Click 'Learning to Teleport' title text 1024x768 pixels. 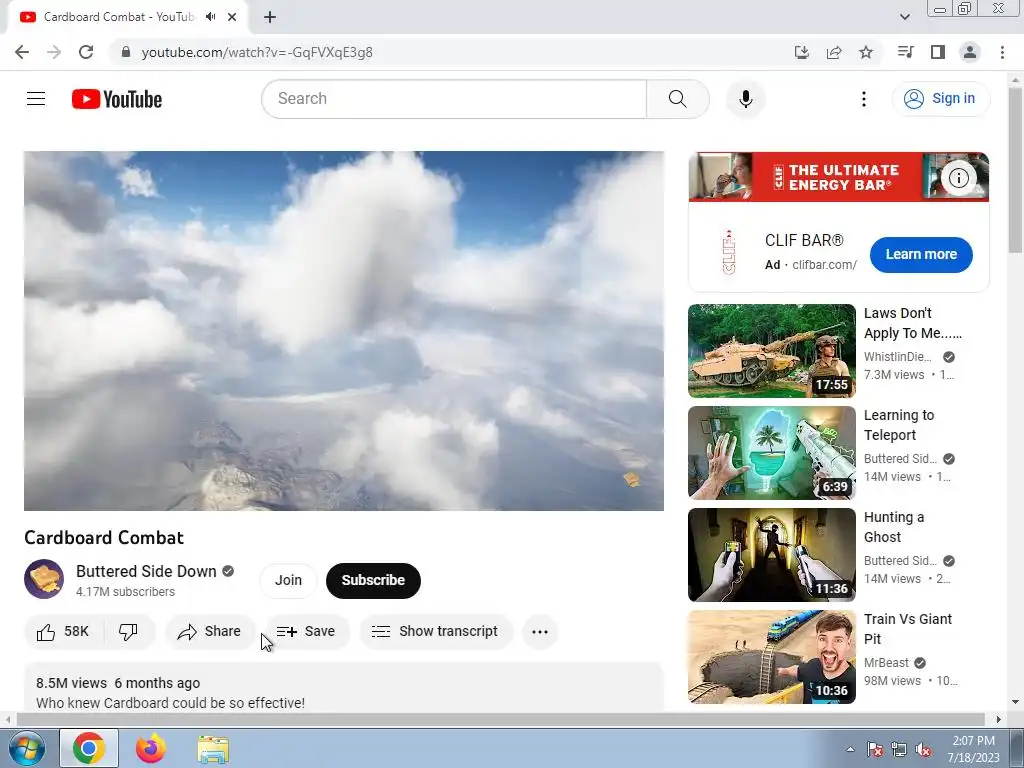coord(899,425)
